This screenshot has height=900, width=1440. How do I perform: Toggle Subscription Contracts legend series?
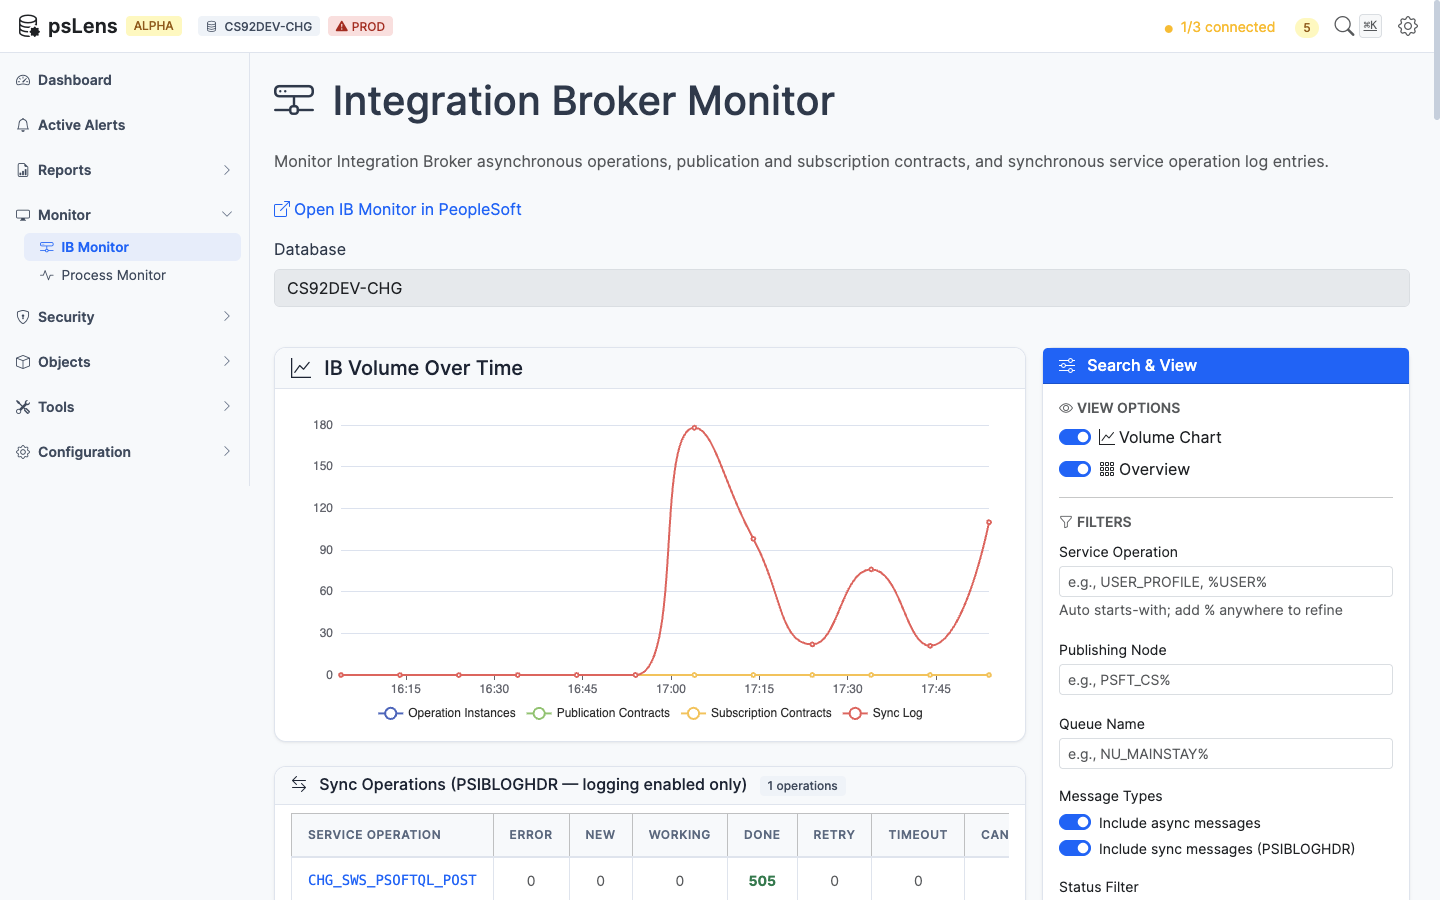tap(756, 713)
